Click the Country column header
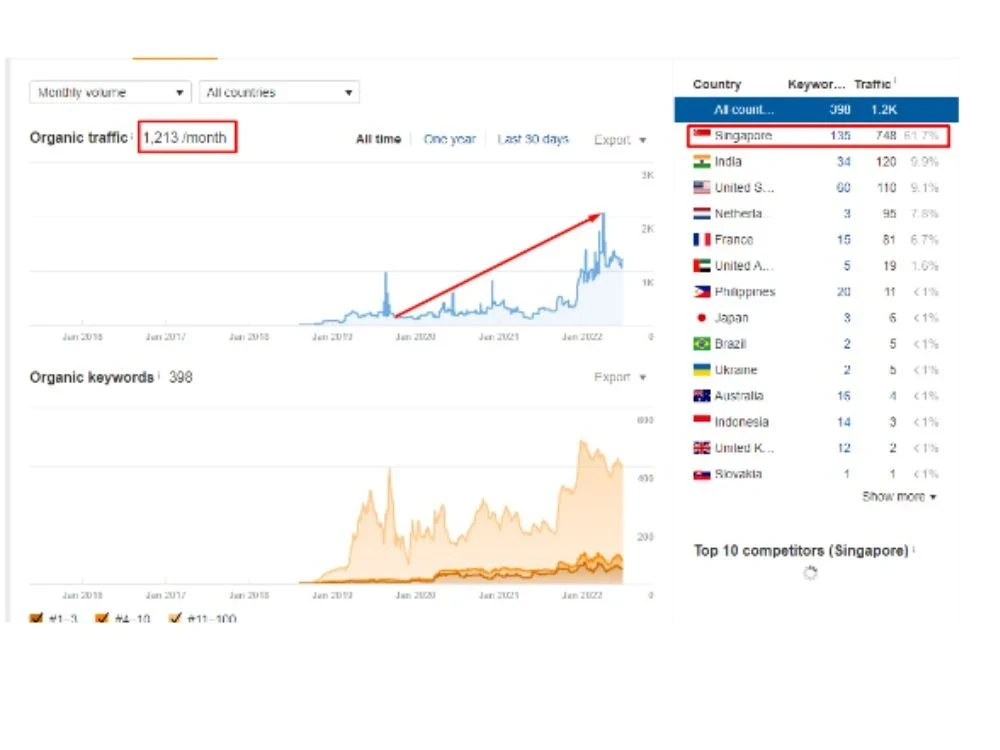Image resolution: width=1000 pixels, height=750 pixels. (x=717, y=84)
